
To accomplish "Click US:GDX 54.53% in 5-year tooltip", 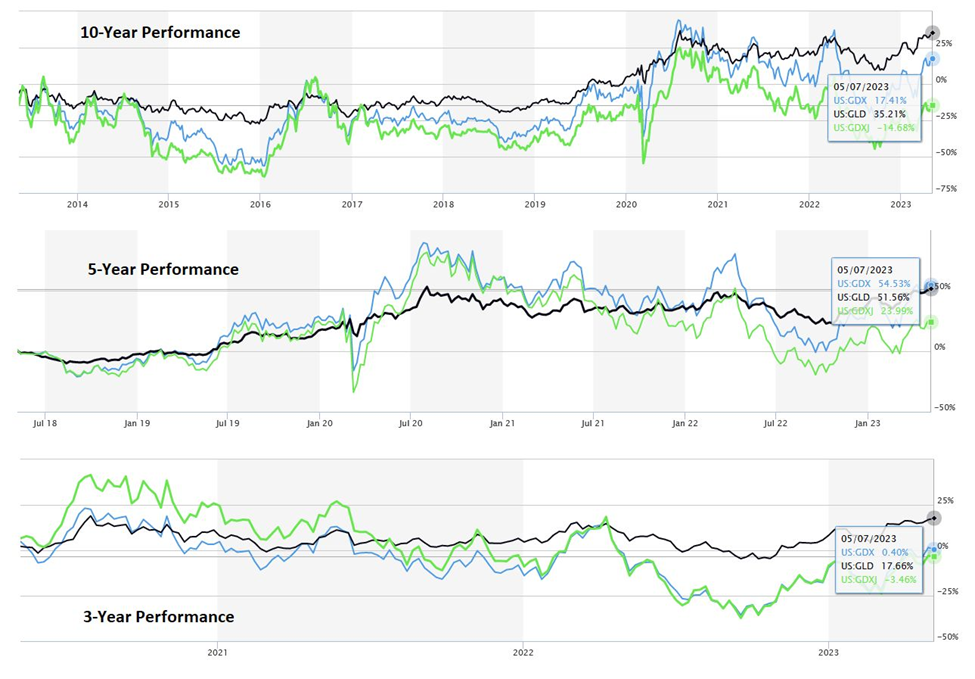I will 874,285.
